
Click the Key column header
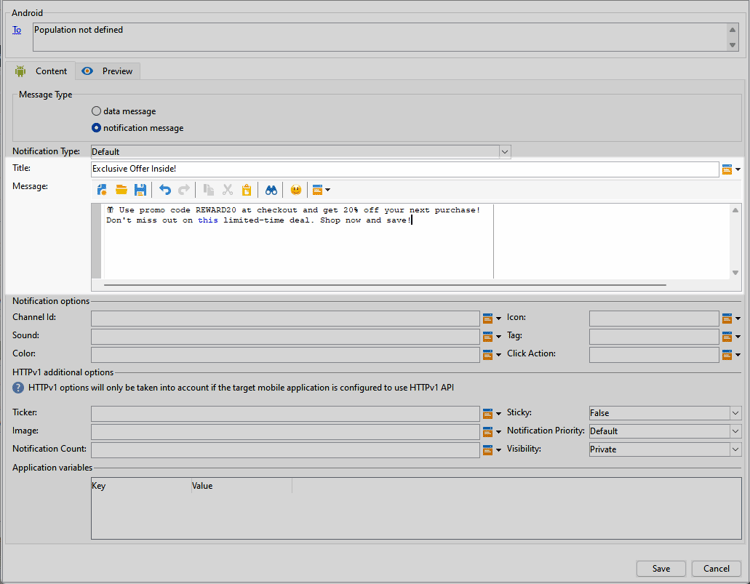(x=142, y=485)
